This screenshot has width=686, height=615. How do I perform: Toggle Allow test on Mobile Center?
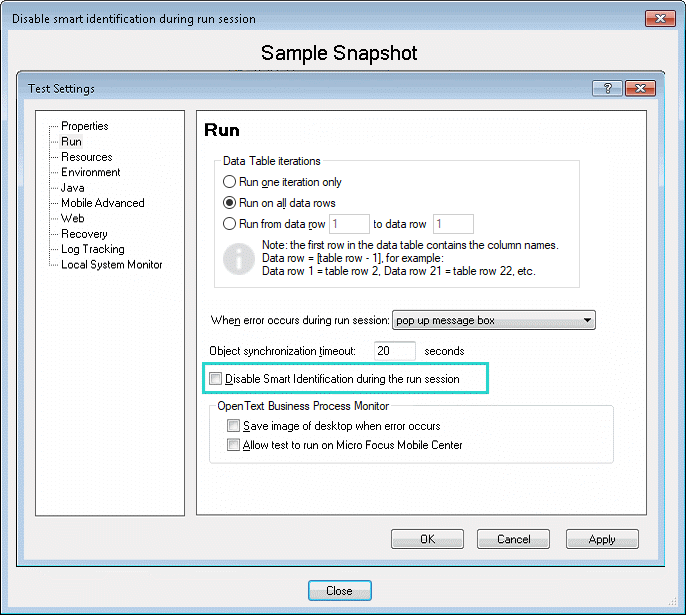click(x=234, y=445)
